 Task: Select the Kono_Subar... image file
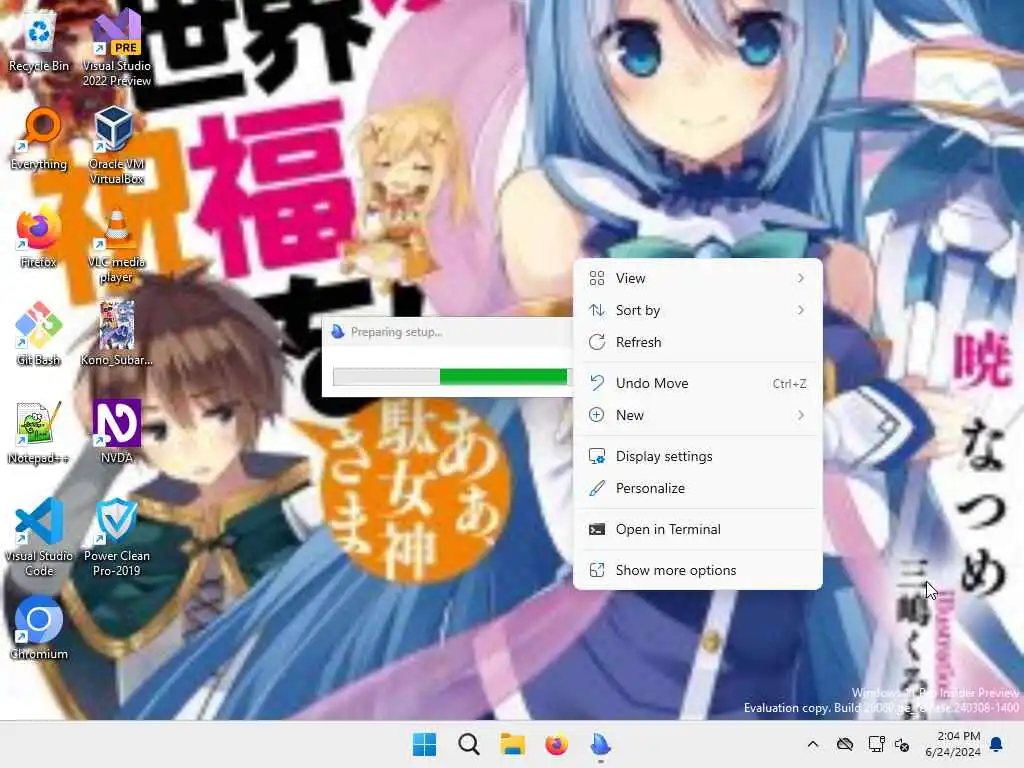[116, 335]
